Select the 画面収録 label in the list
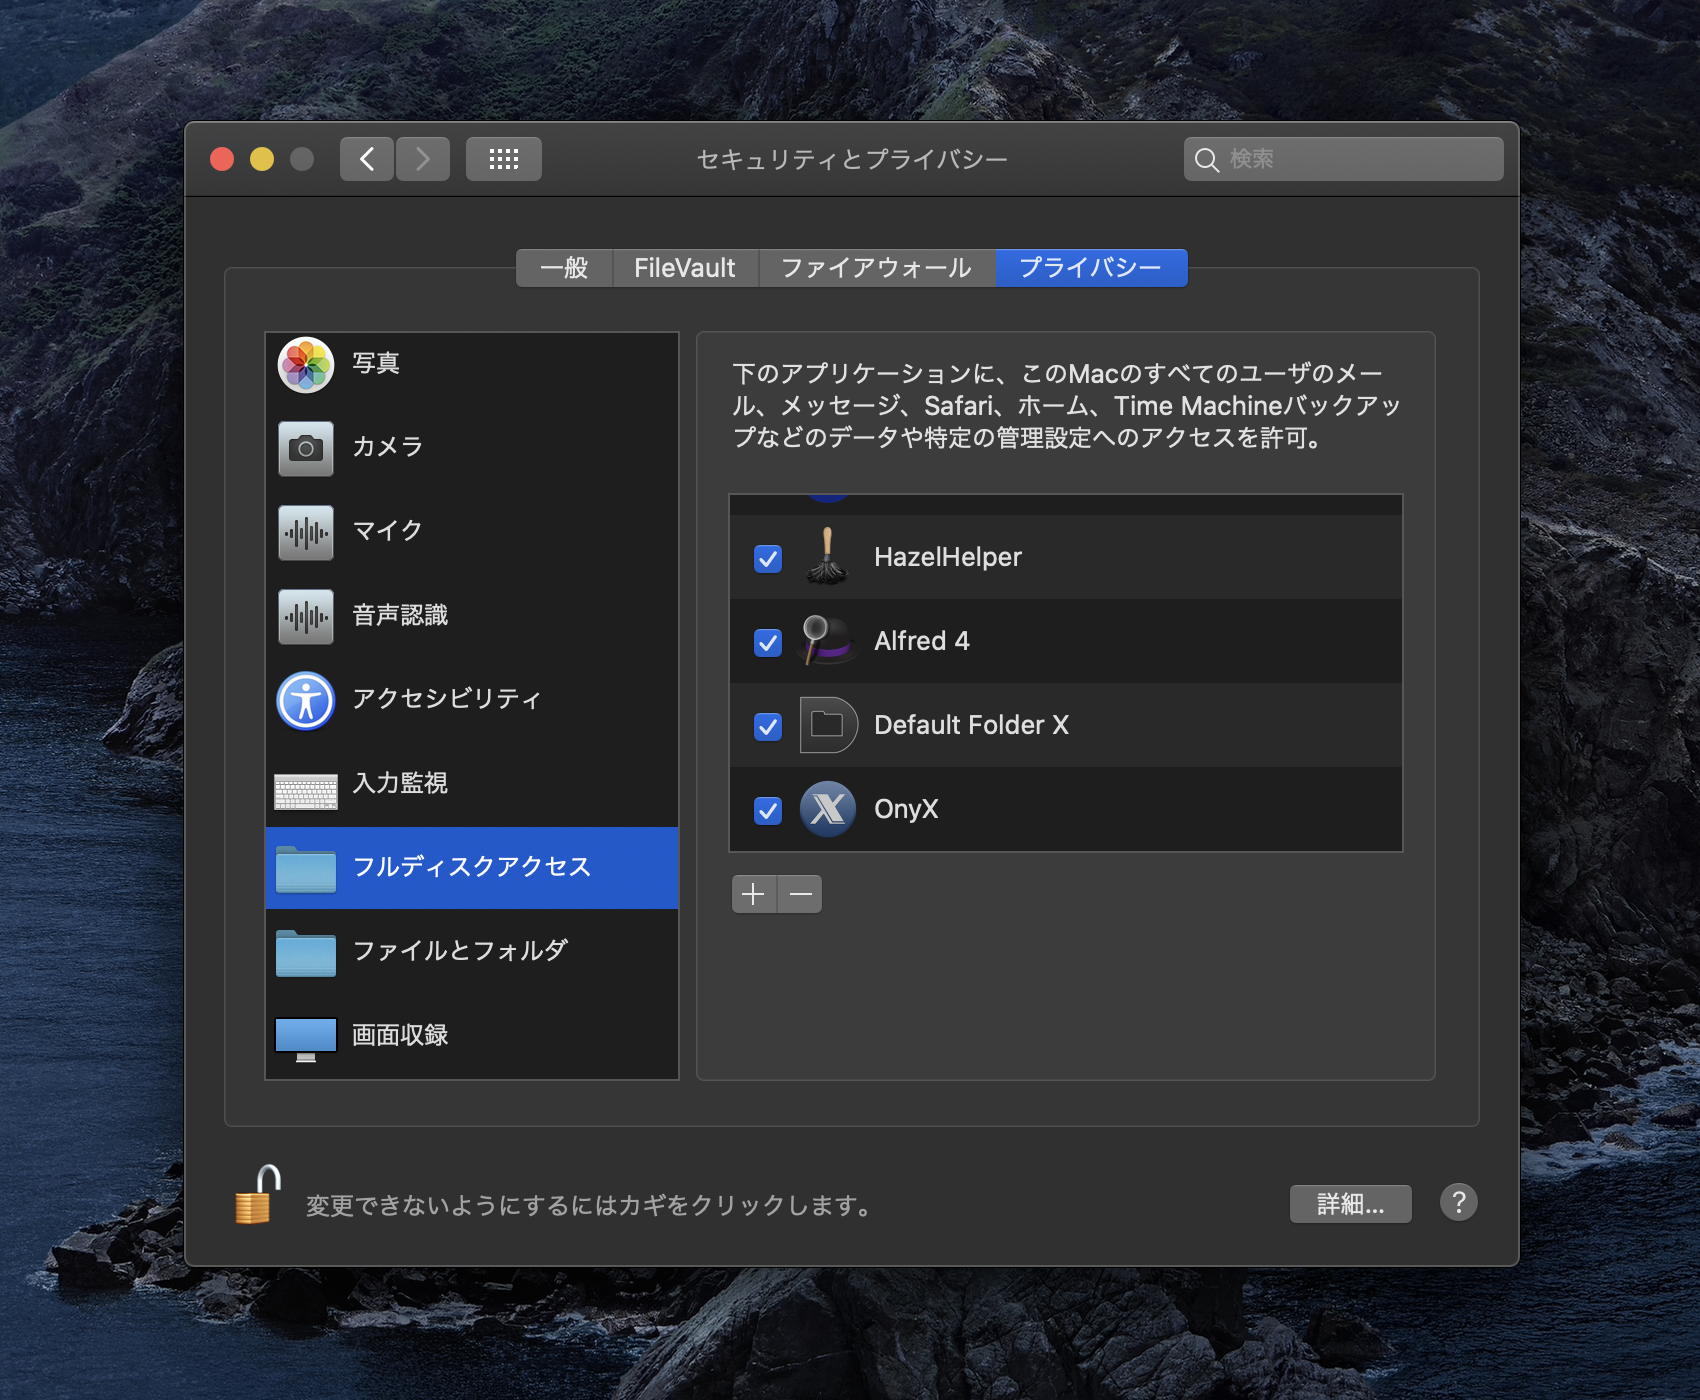Viewport: 1700px width, 1400px height. pyautogui.click(x=400, y=1035)
